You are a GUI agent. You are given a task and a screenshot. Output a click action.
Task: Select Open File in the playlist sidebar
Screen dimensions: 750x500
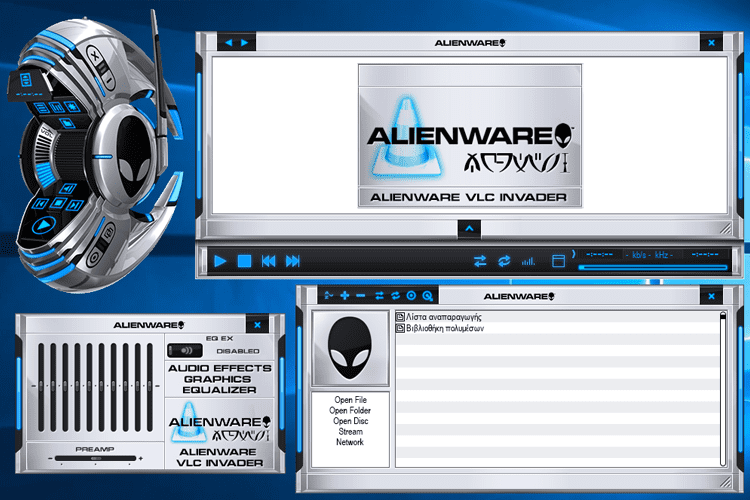(x=349, y=400)
